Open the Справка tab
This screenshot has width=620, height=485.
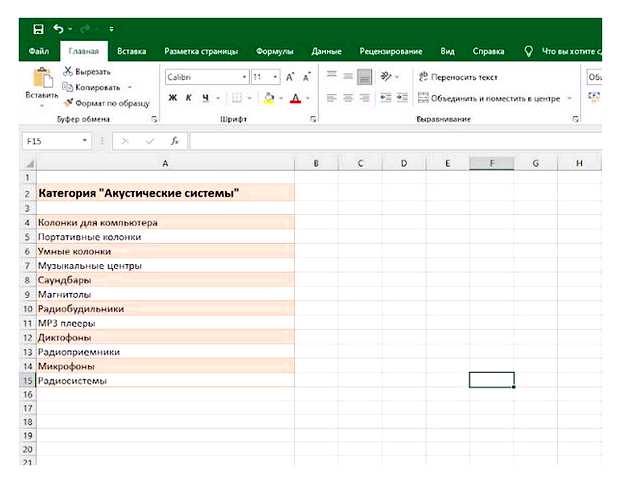[488, 51]
